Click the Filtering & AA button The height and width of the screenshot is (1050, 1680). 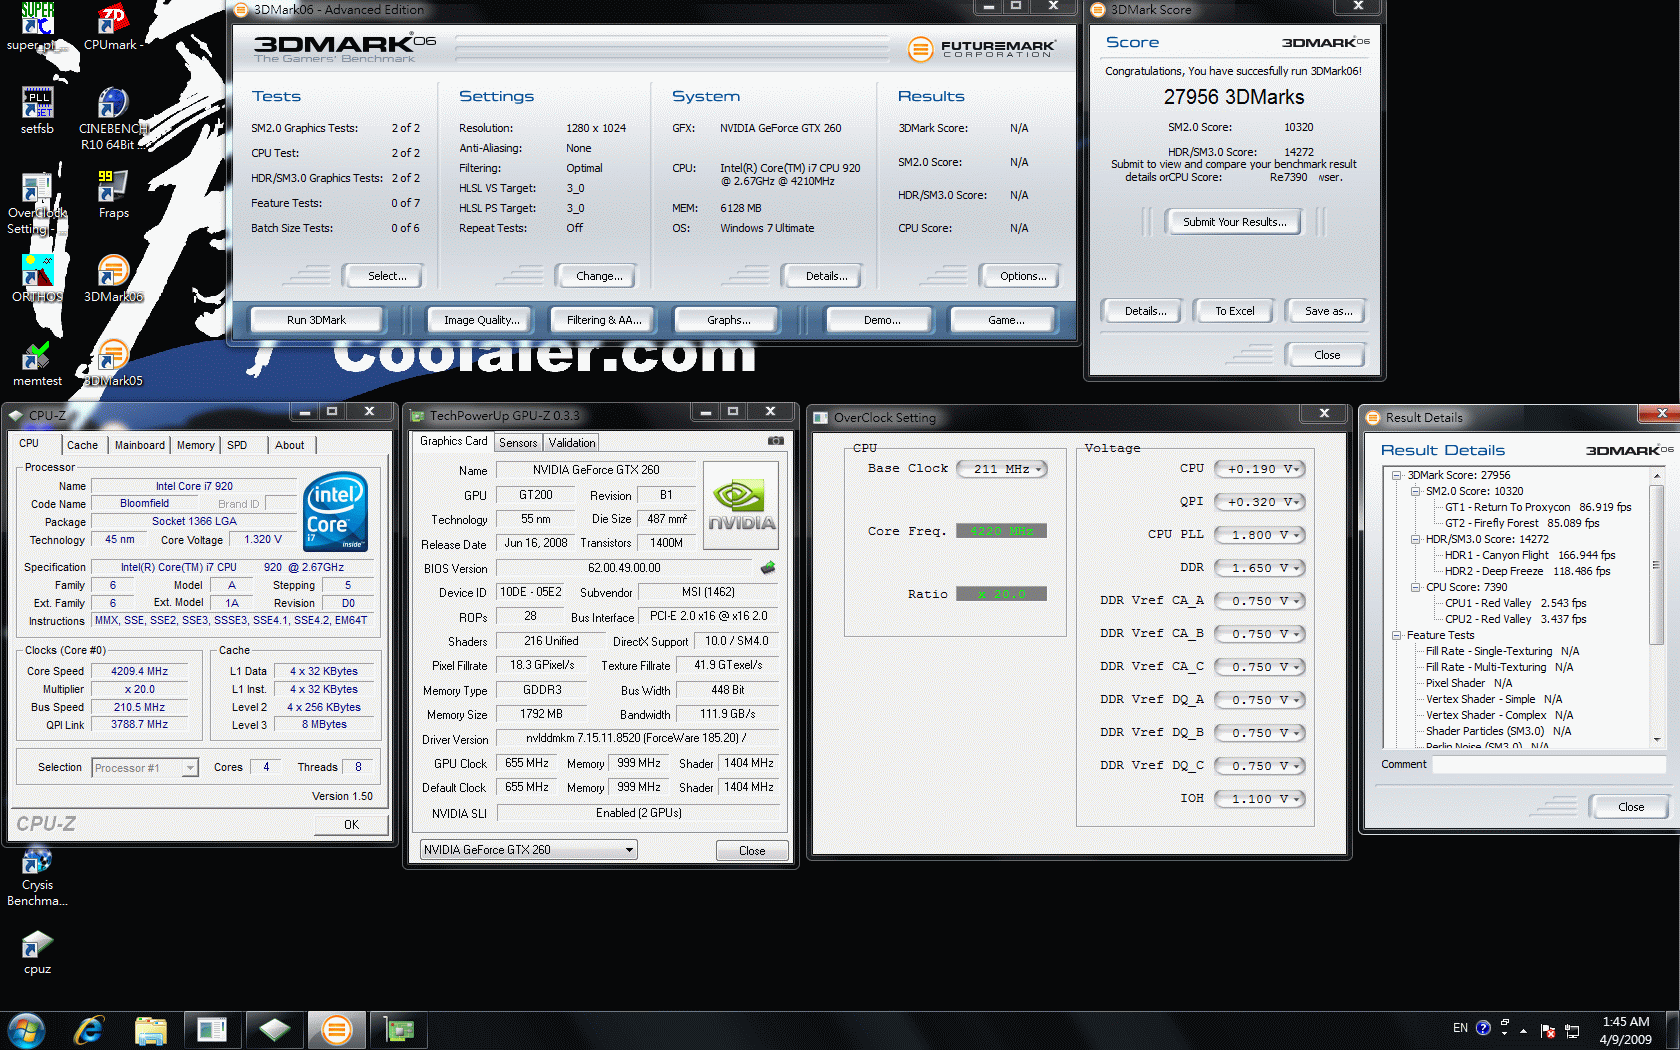pos(604,320)
